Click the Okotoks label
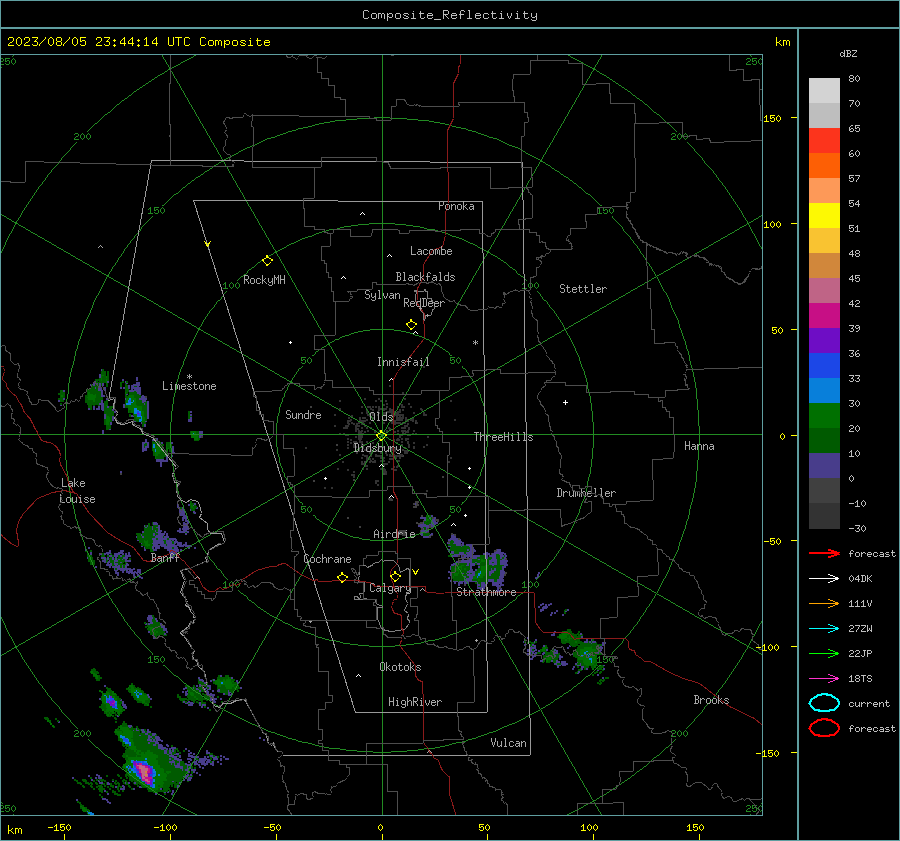 pyautogui.click(x=400, y=667)
